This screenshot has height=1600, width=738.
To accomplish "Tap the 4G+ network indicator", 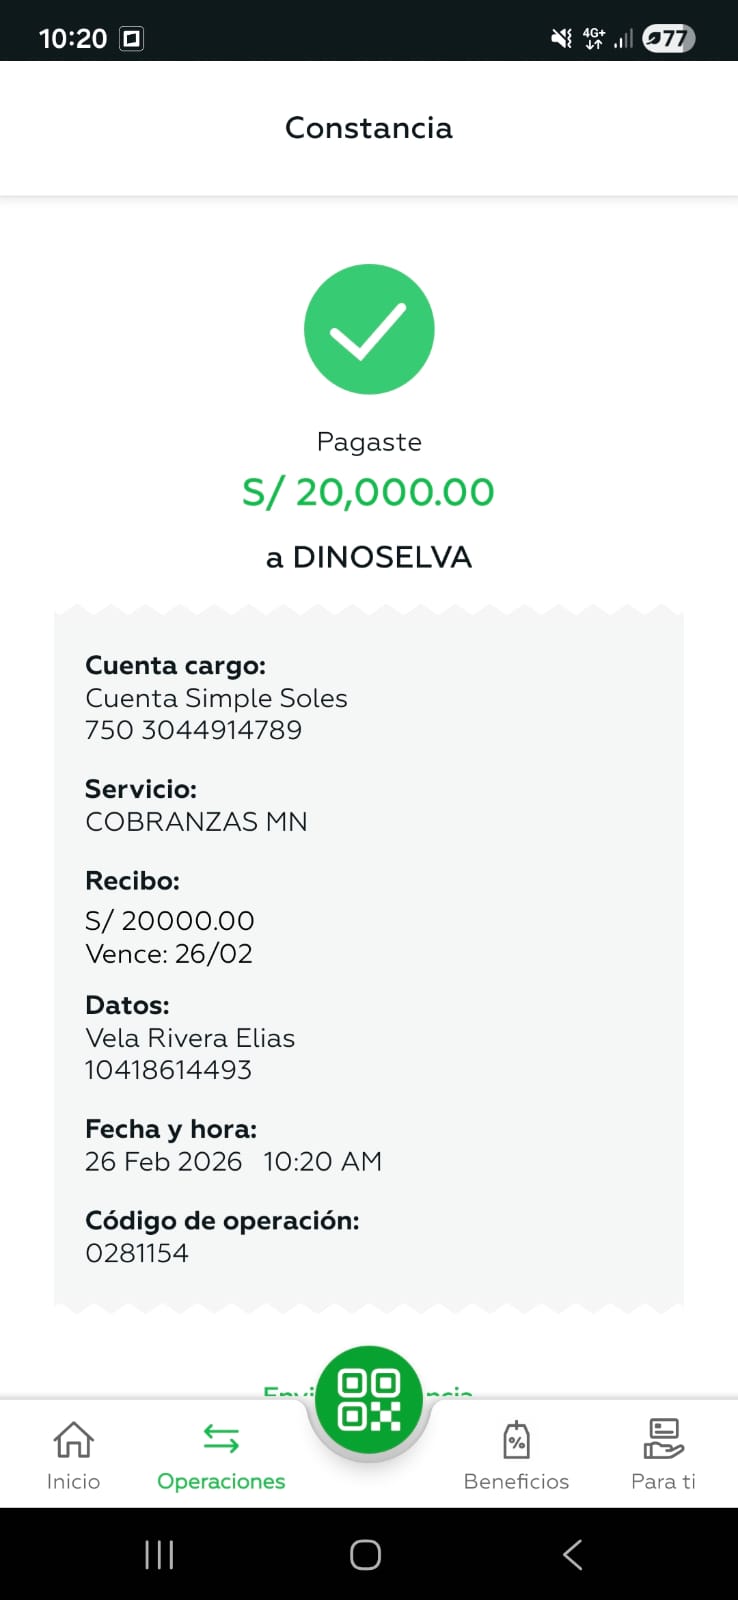I will 594,38.
